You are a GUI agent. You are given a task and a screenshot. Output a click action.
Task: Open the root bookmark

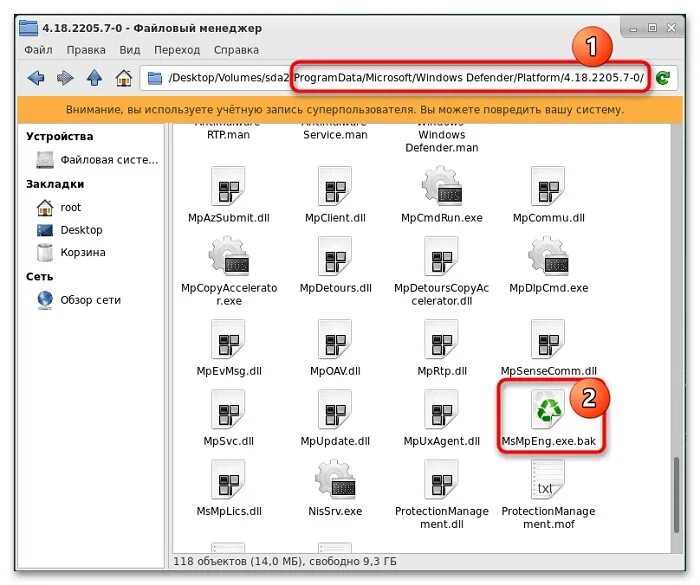pyautogui.click(x=59, y=207)
